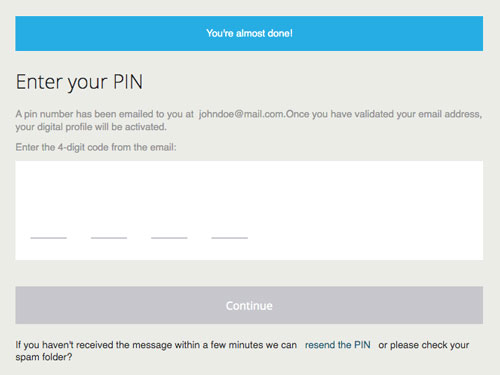Click the grey Continue button
This screenshot has width=500, height=375.
(x=249, y=305)
